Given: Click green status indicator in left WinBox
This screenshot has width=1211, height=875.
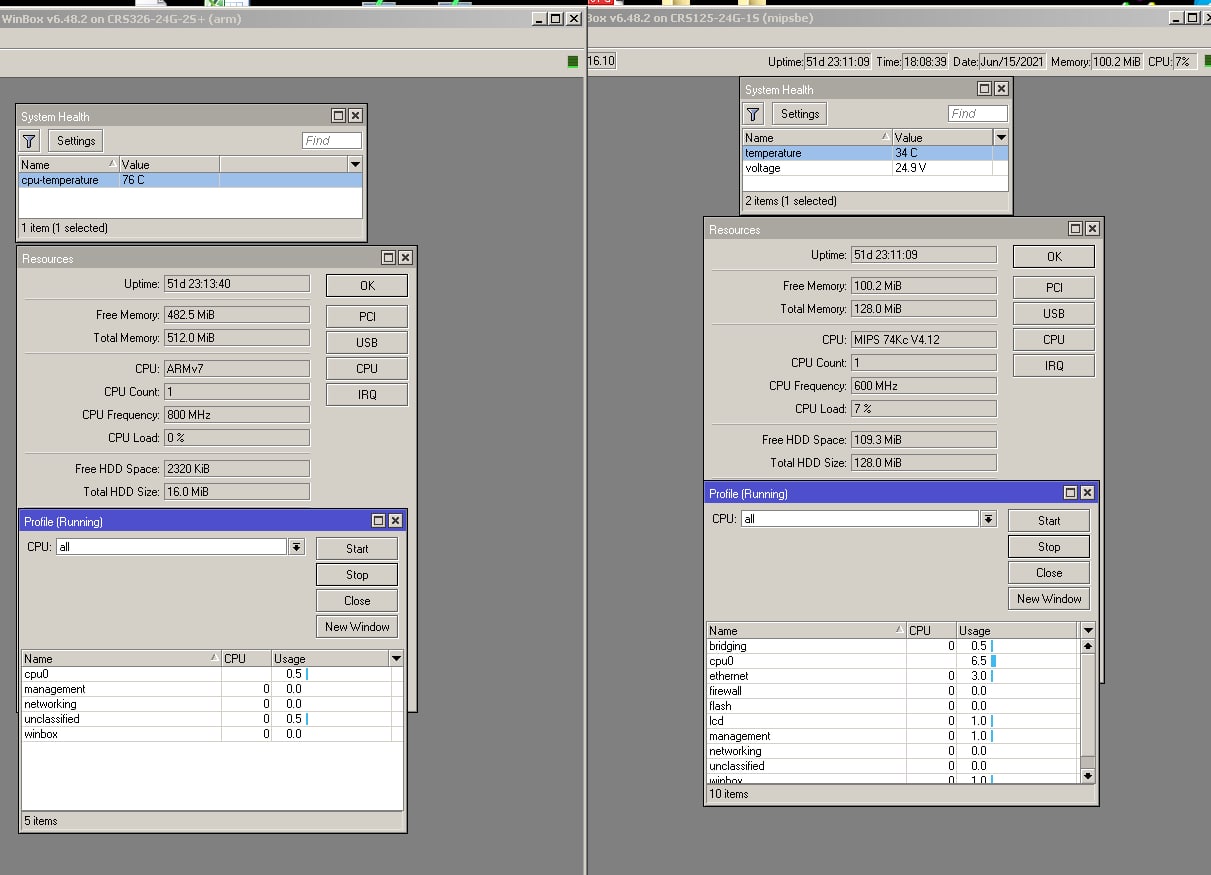Looking at the screenshot, I should pos(573,62).
